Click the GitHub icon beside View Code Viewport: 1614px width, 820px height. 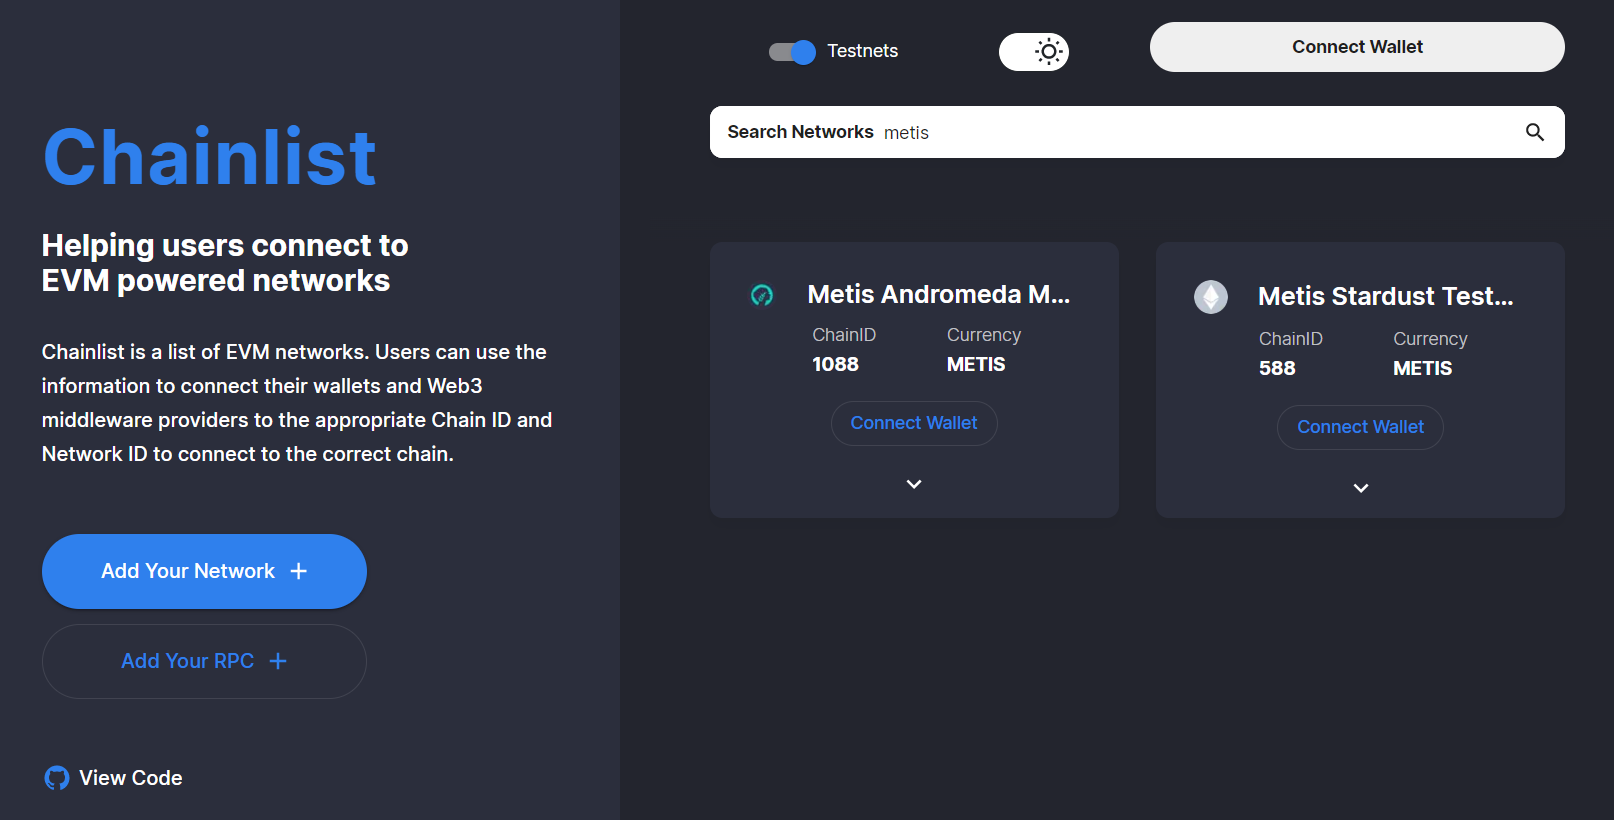(57, 778)
